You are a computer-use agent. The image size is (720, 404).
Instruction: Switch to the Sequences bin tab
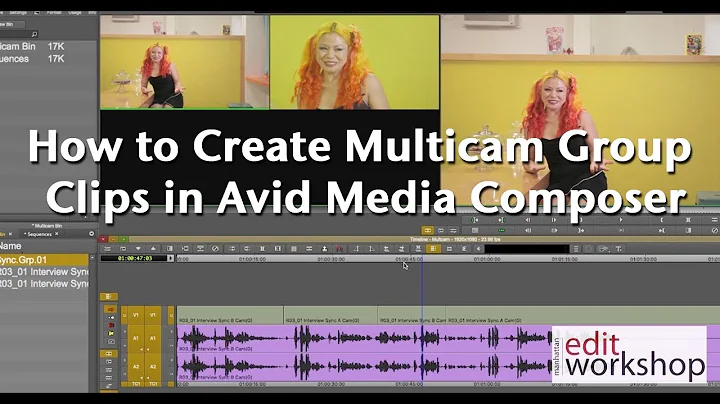[x=39, y=234]
